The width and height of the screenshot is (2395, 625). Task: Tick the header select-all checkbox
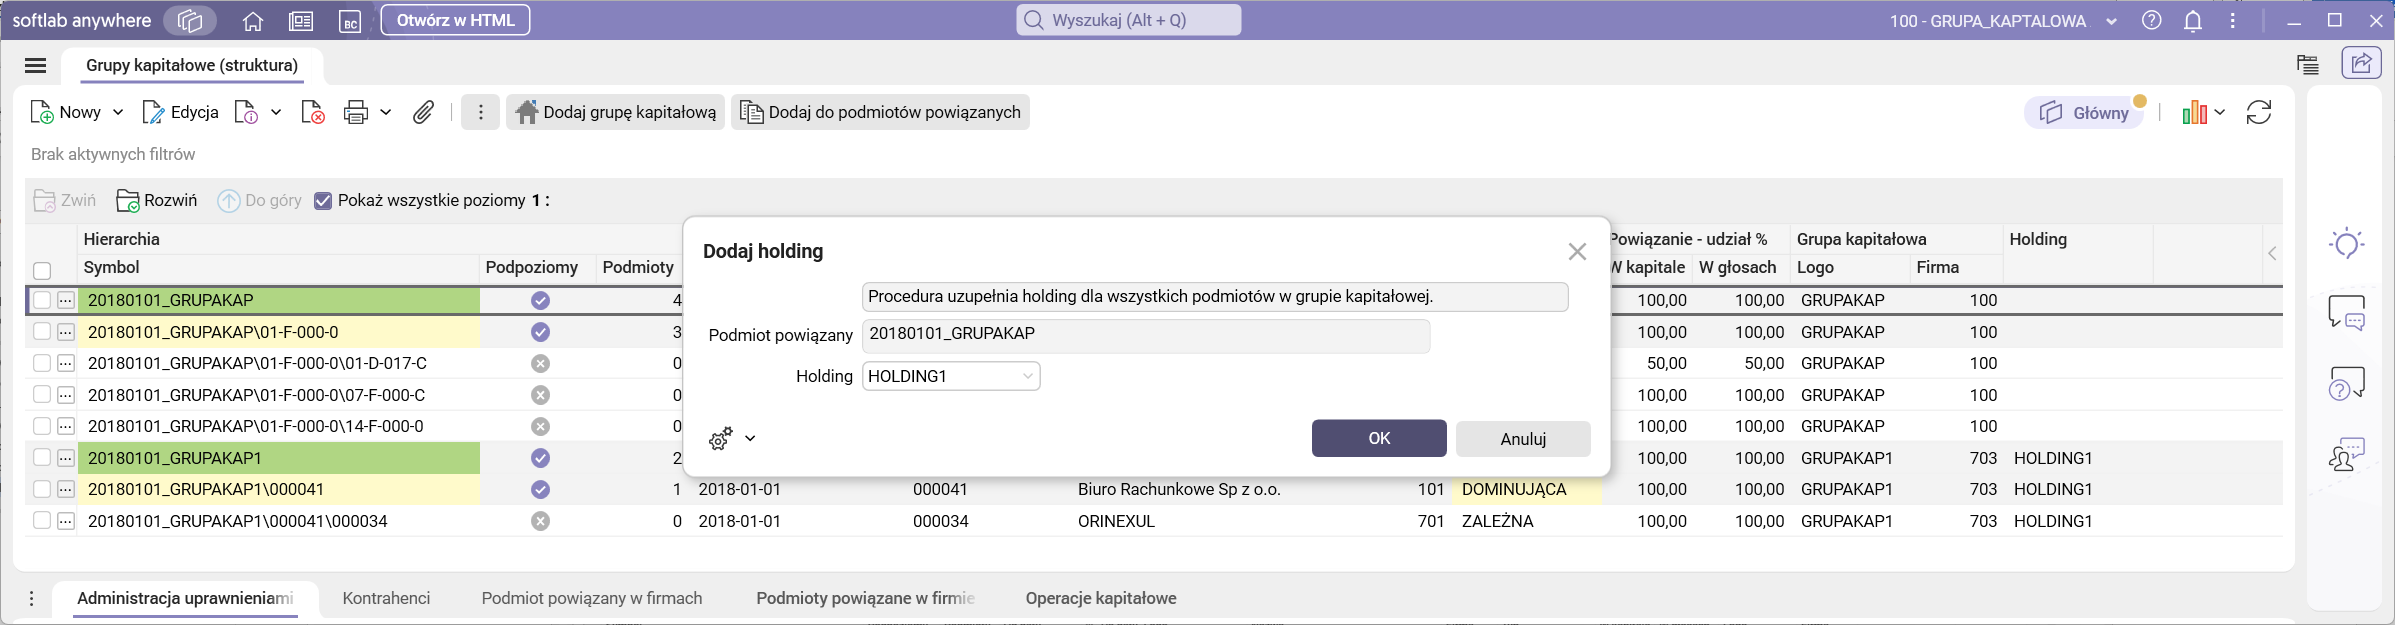click(42, 271)
